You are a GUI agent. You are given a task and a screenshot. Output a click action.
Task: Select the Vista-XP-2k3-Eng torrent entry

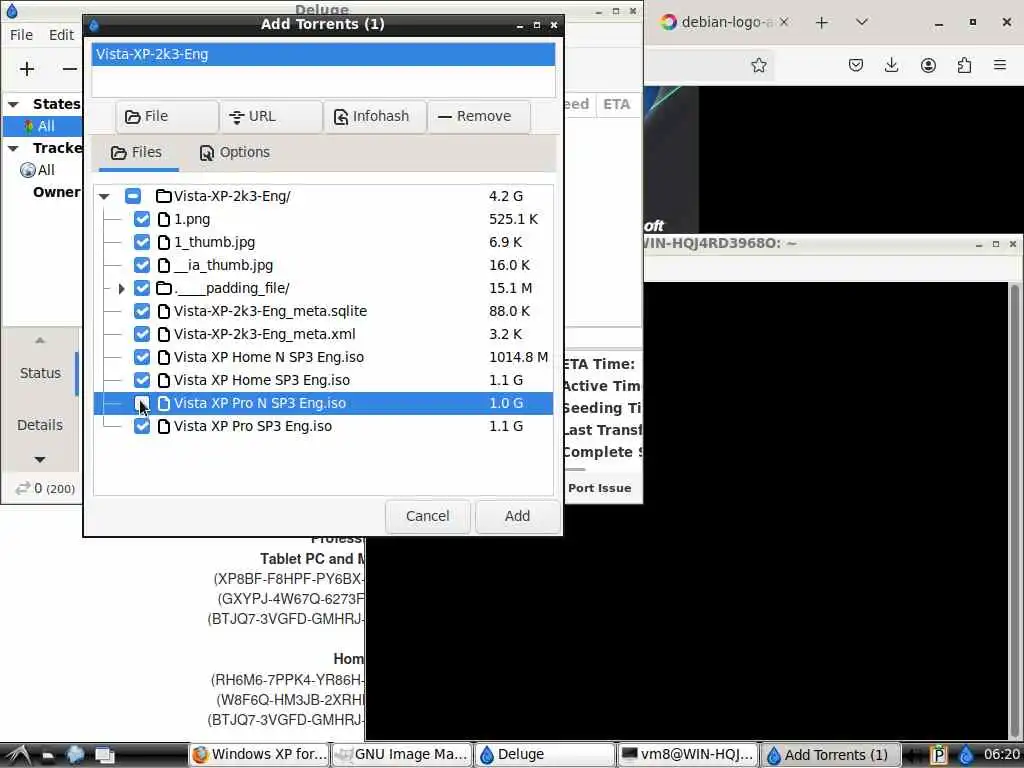coord(324,54)
